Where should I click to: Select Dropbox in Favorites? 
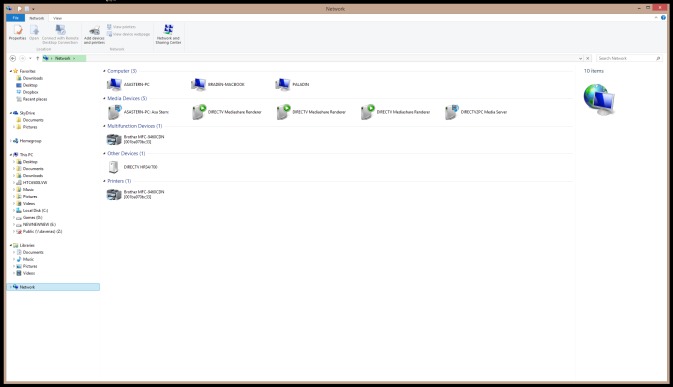click(27, 92)
